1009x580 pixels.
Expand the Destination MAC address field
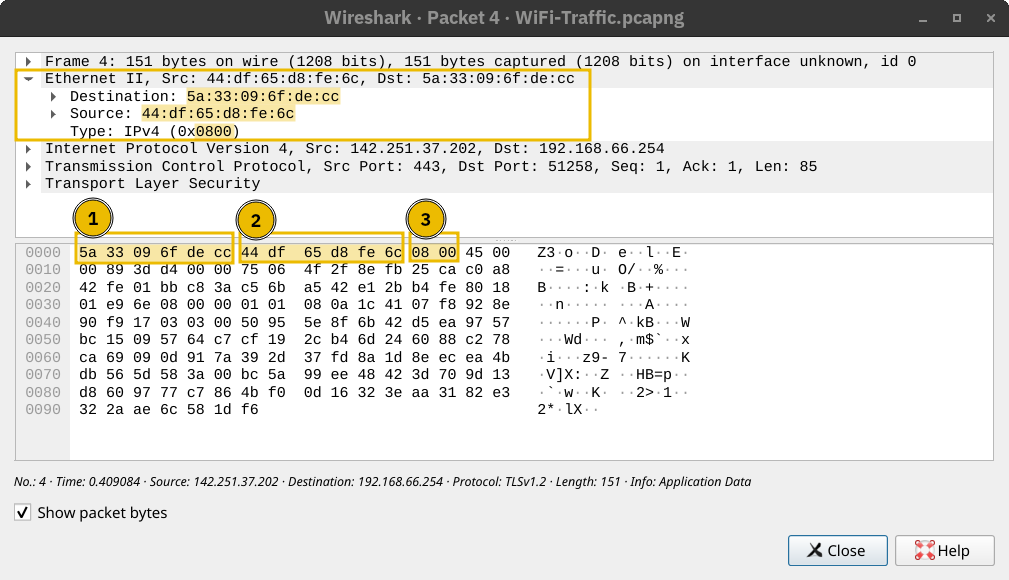coord(54,97)
